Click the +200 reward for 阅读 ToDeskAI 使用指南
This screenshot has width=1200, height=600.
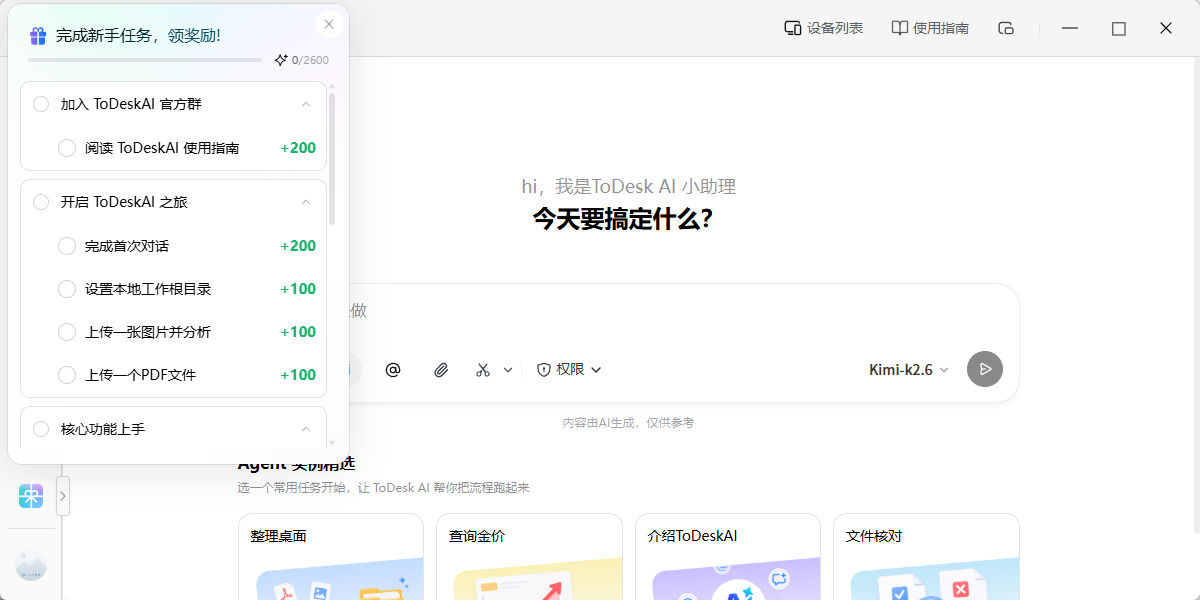pos(298,148)
